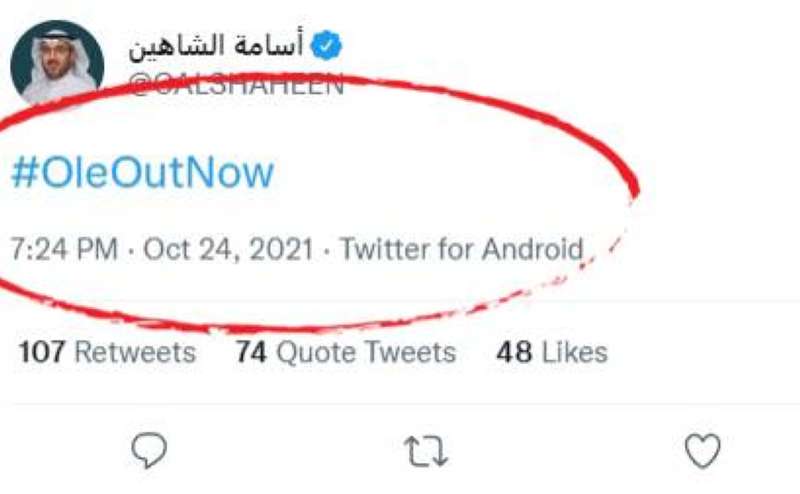This screenshot has height=494, width=800.
Task: Click the 7:24 PM timestamp
Action: [64, 248]
